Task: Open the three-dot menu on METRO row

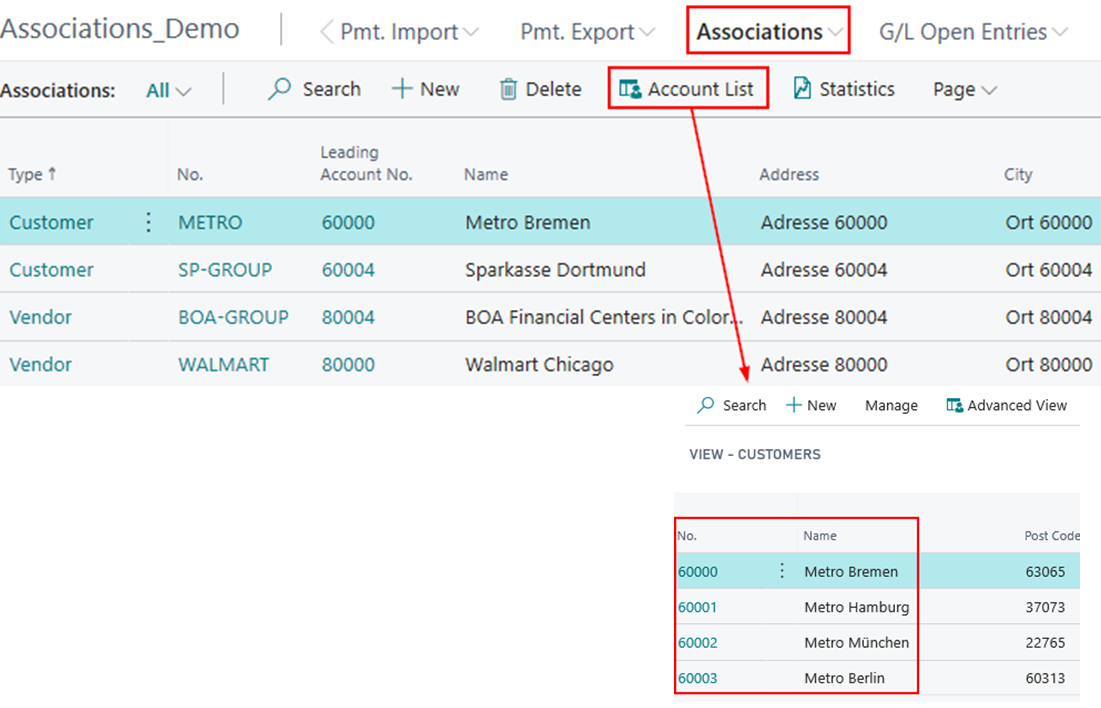Action: click(x=148, y=222)
